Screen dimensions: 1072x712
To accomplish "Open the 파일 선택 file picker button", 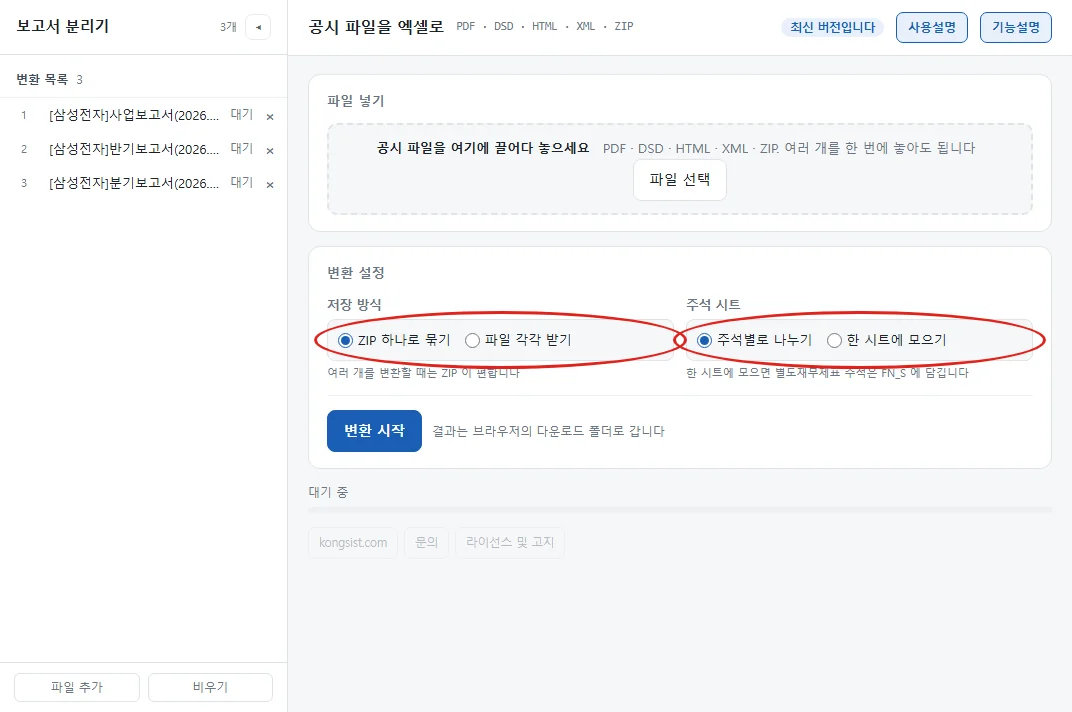I will pos(680,180).
